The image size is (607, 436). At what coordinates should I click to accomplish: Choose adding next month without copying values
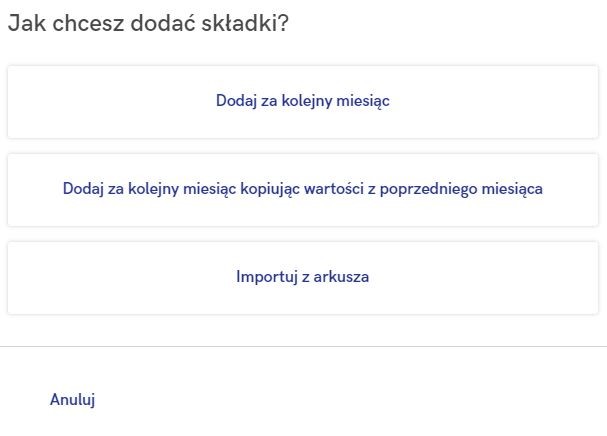pos(303,102)
